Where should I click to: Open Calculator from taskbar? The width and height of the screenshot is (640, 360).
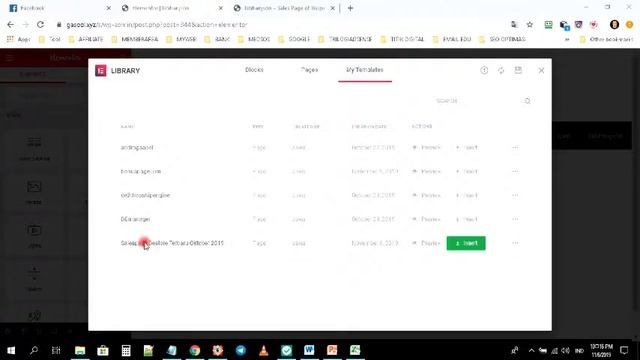126,350
